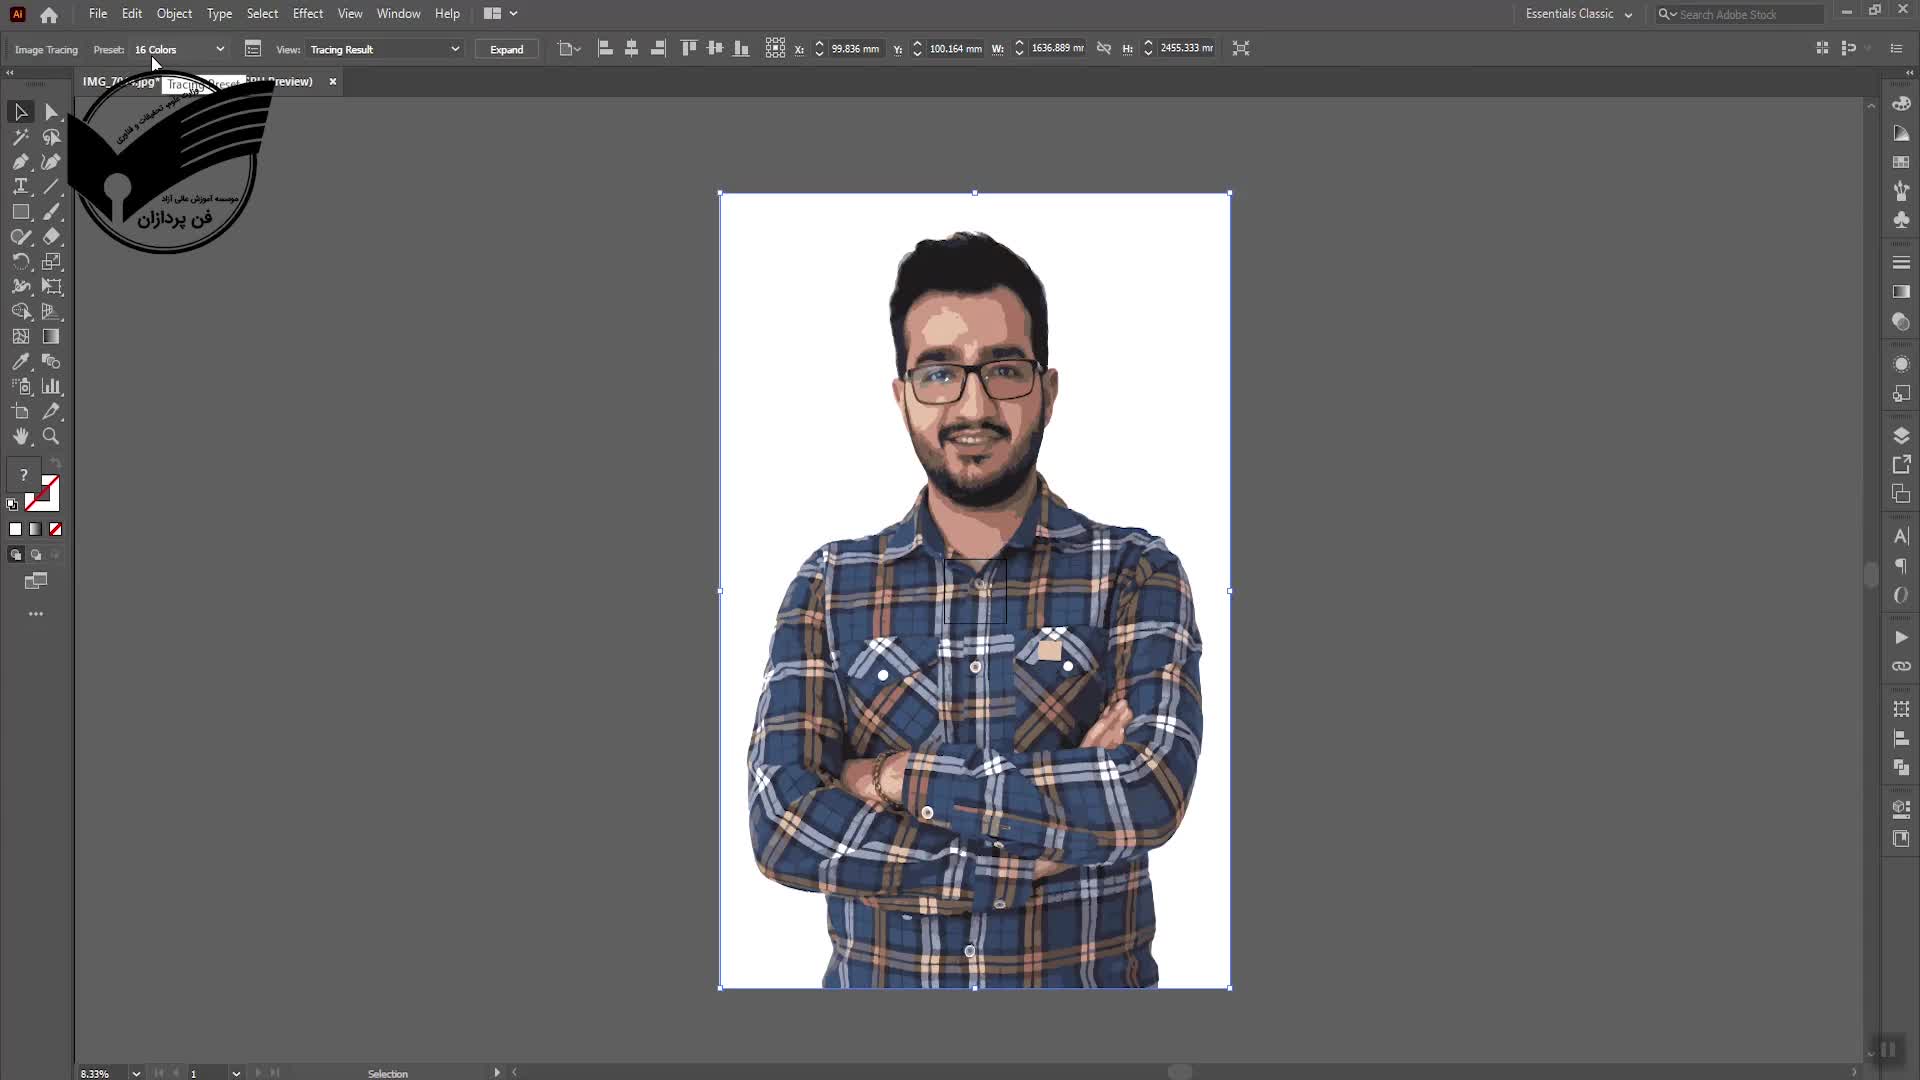Click the Expand button
The image size is (1920, 1080).
(x=506, y=49)
